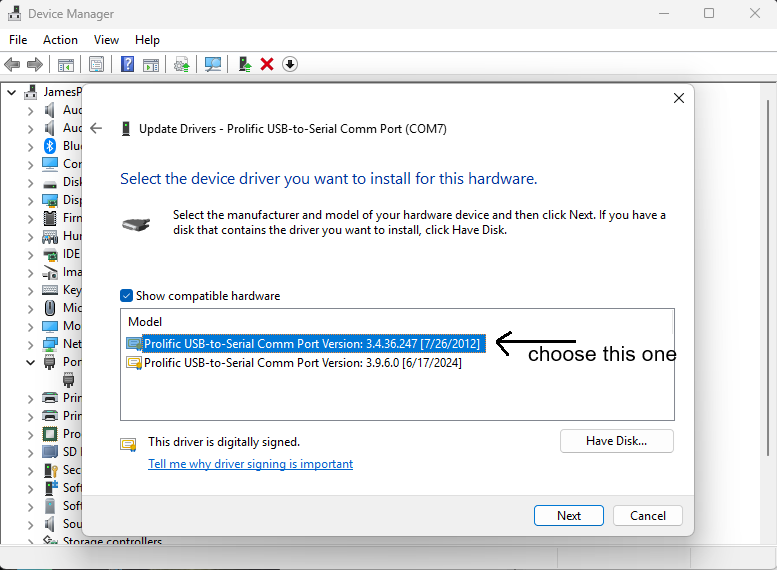Click the Have Disk... button

tap(616, 441)
